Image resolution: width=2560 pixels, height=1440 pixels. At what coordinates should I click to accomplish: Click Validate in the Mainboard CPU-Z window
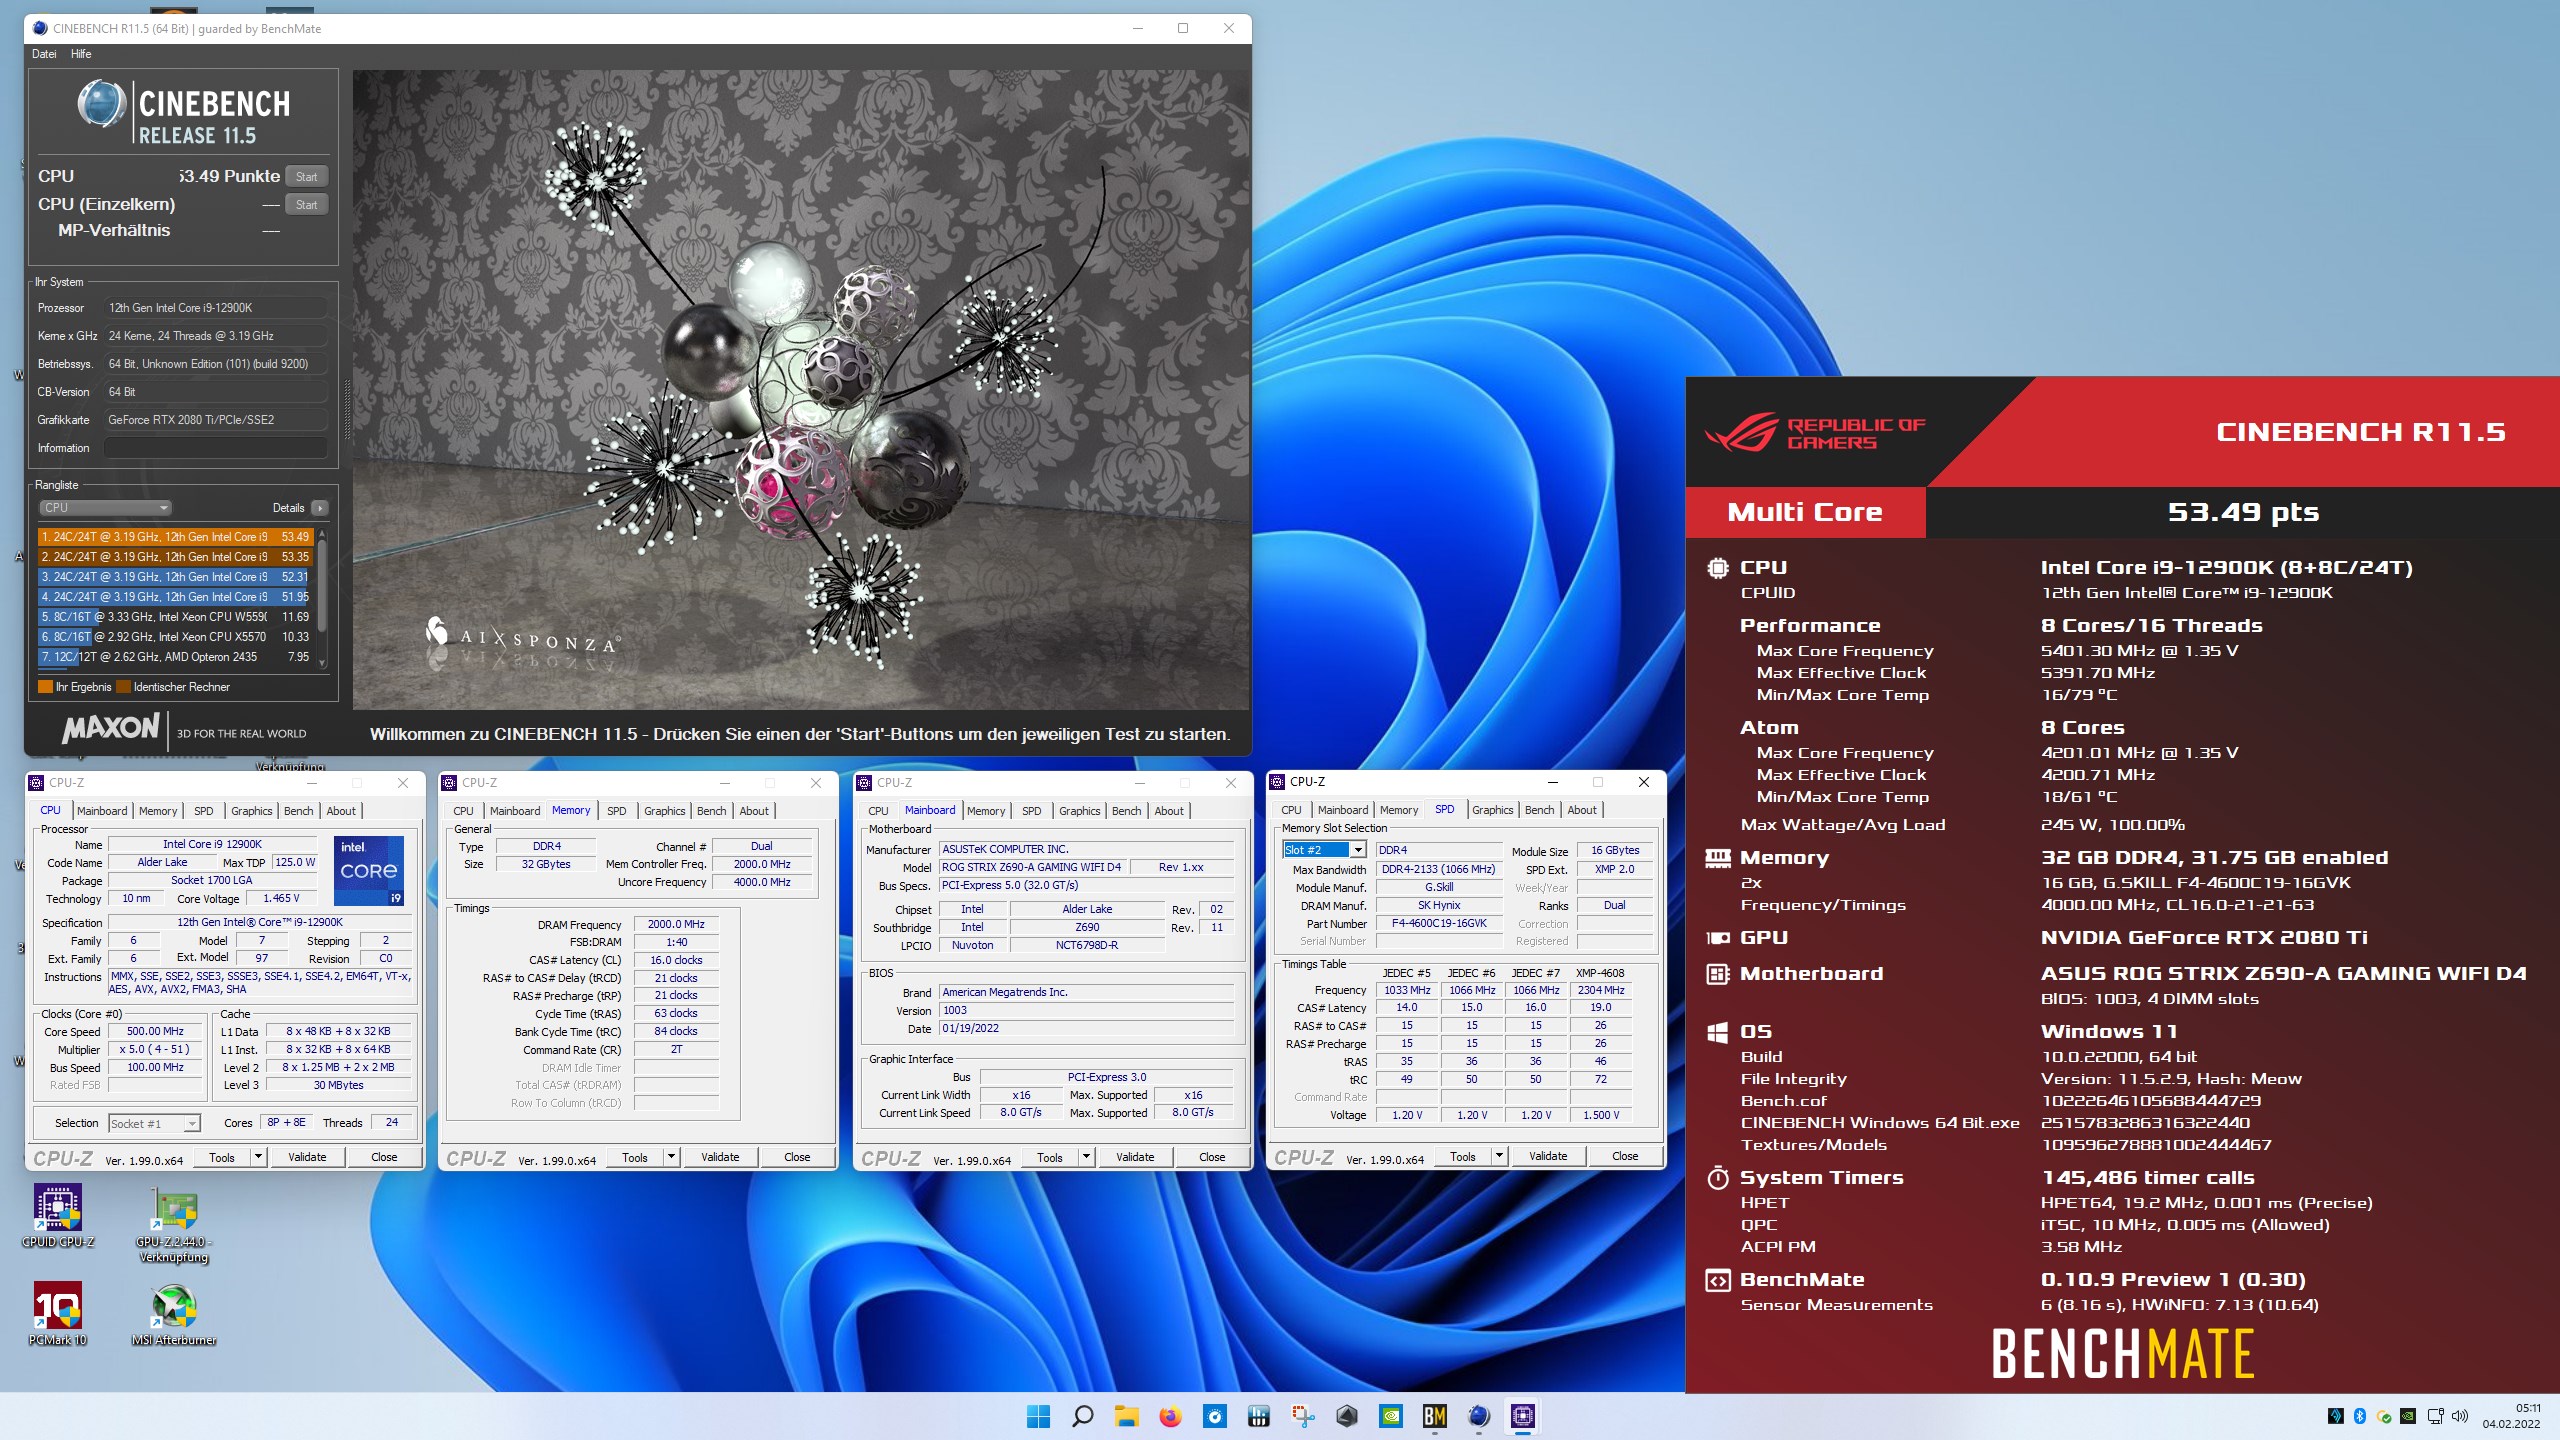click(x=1135, y=1157)
